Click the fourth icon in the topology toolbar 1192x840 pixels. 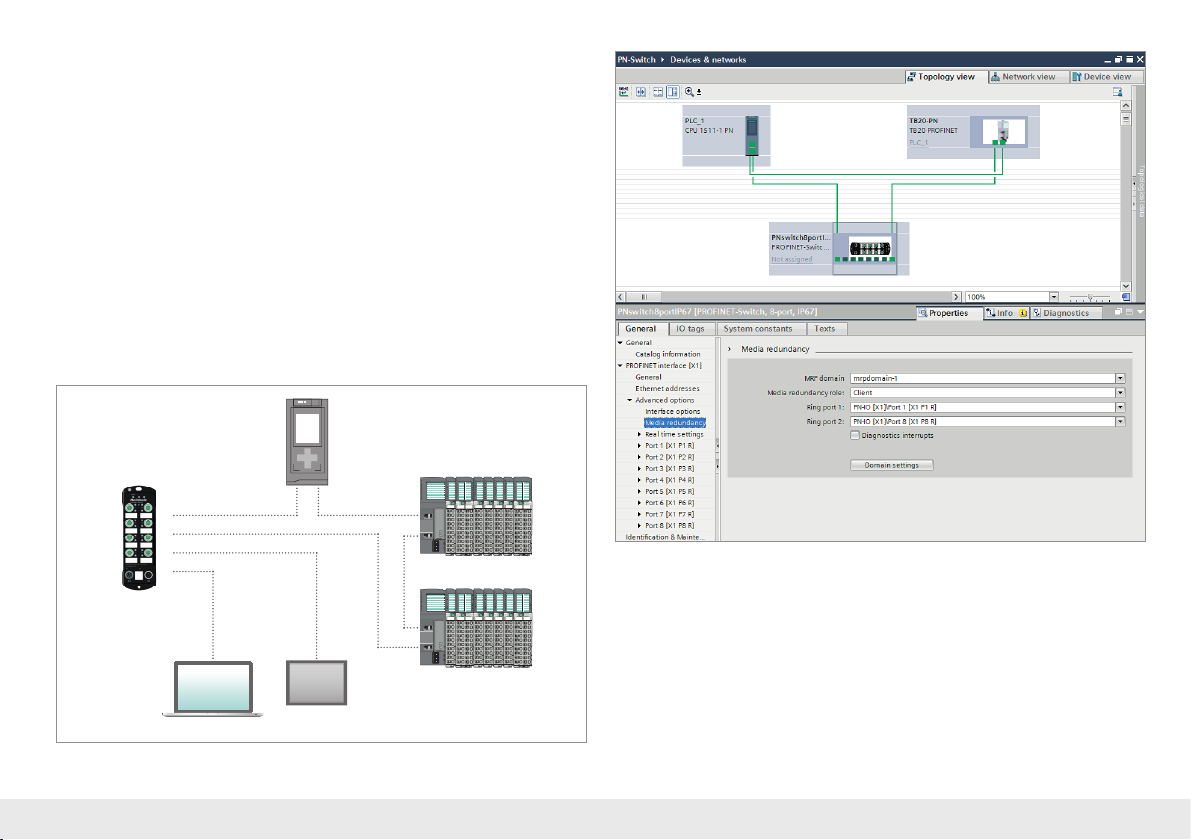pos(672,91)
